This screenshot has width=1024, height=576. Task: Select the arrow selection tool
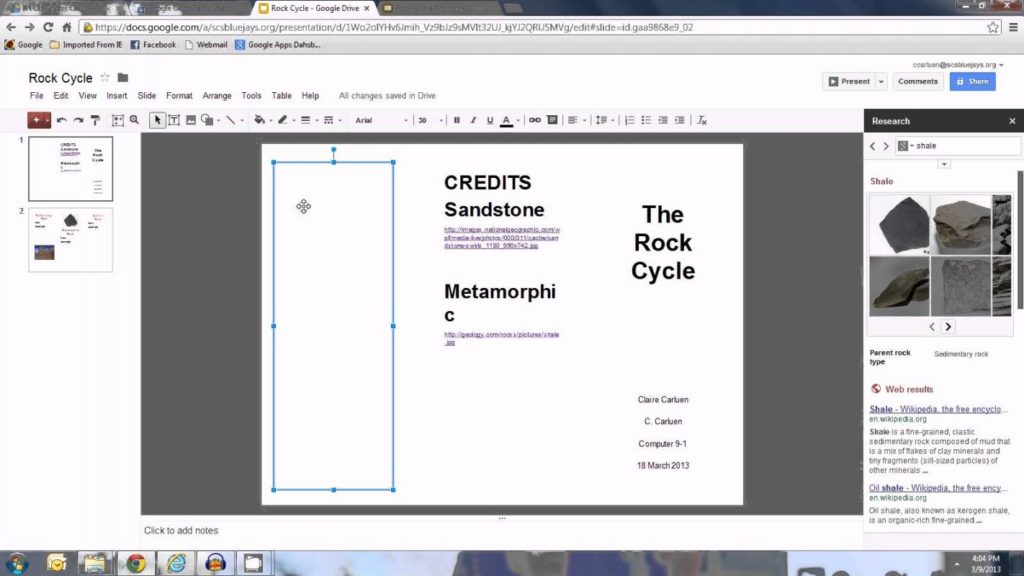point(156,119)
